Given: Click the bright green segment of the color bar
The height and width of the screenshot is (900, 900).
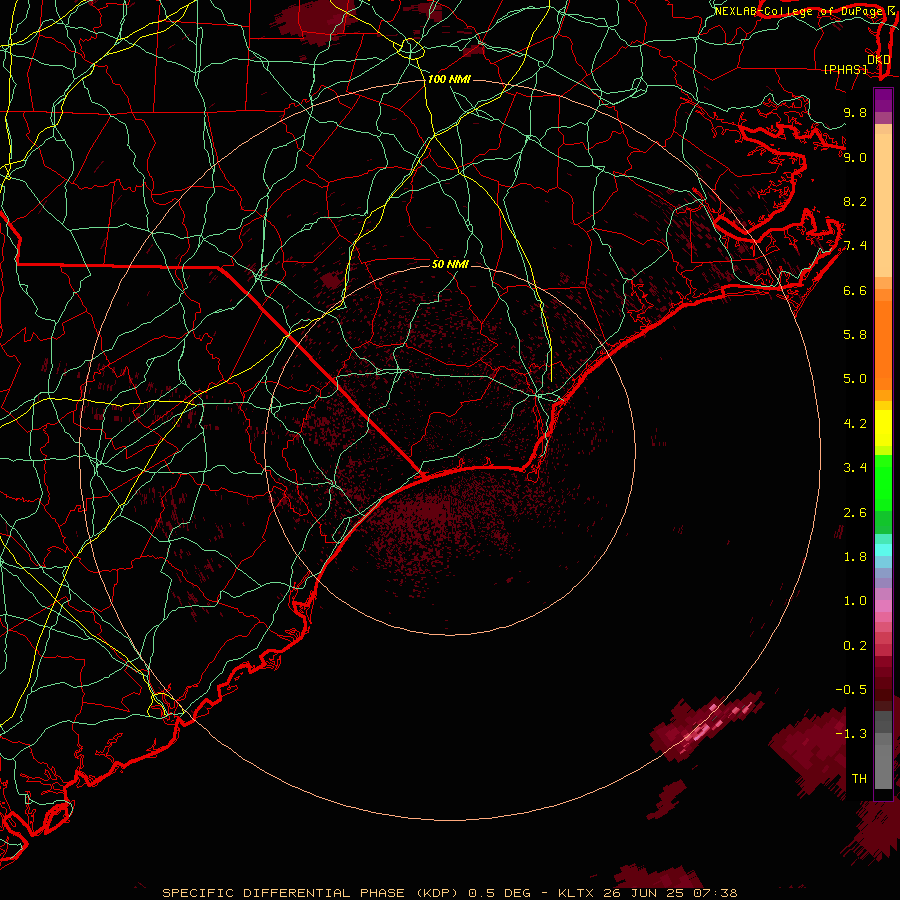Looking at the screenshot, I should (x=883, y=482).
